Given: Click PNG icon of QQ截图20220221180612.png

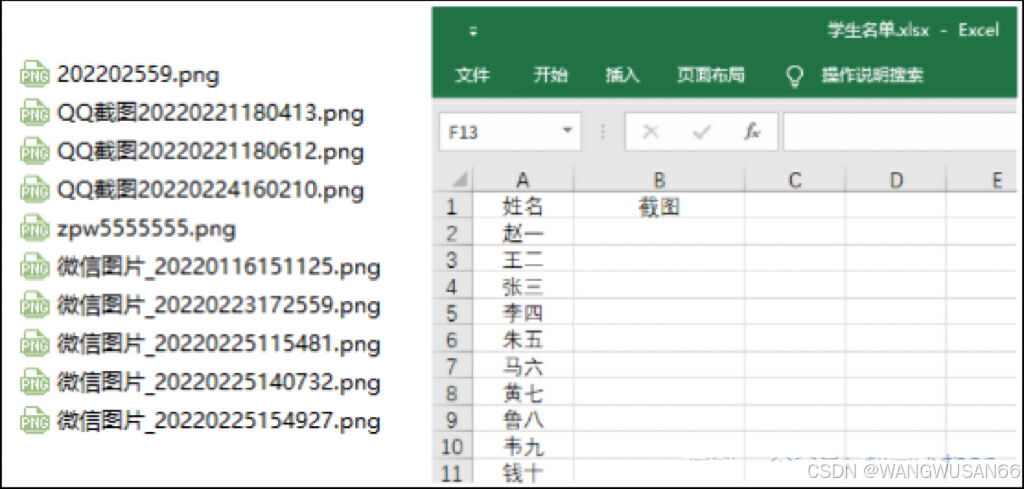Looking at the screenshot, I should pyautogui.click(x=35, y=151).
